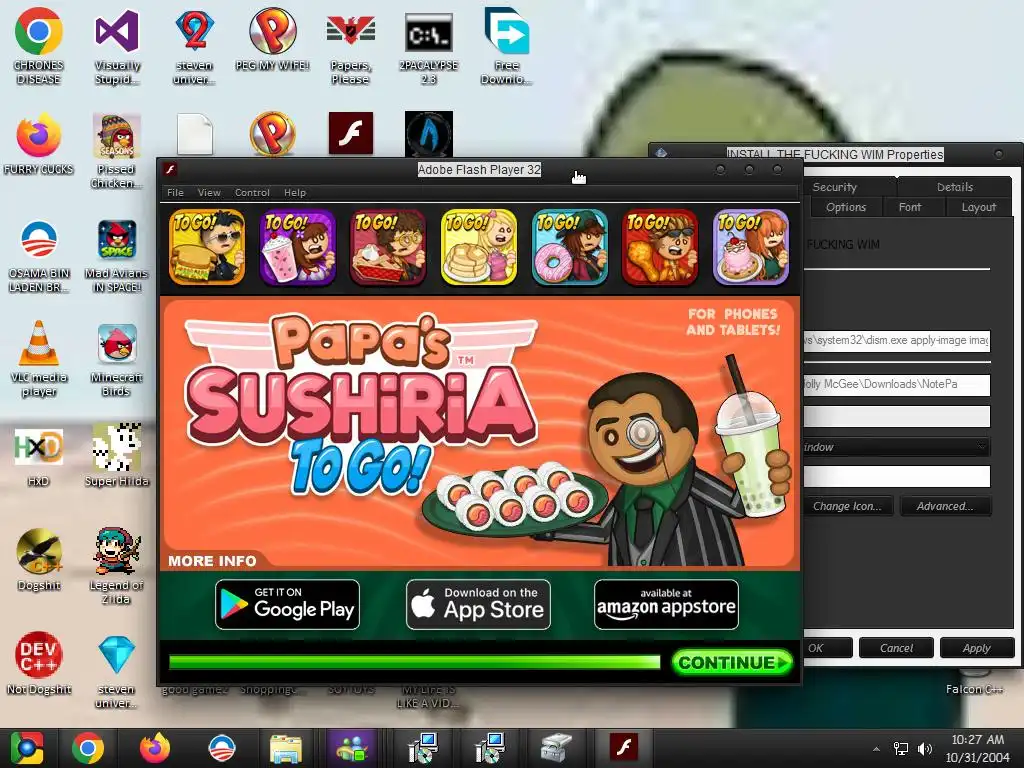
Task: Launch VLC media player from desktop
Action: (x=39, y=359)
